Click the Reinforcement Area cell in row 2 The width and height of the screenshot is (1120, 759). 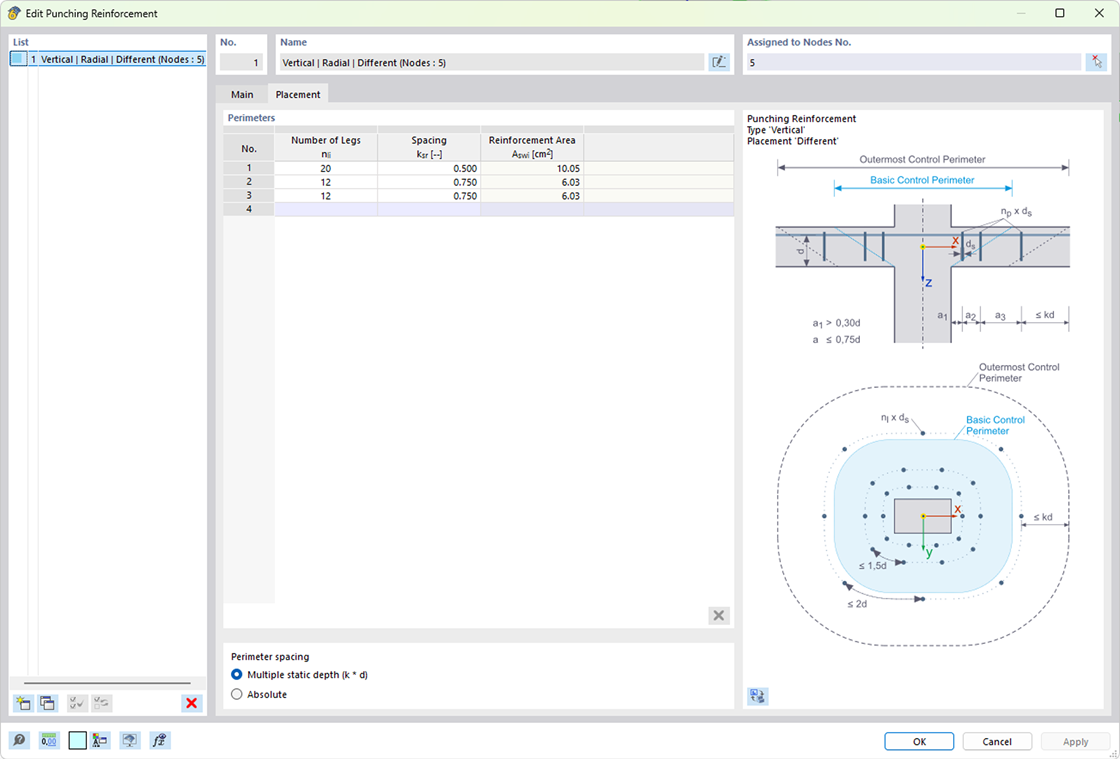click(x=532, y=182)
